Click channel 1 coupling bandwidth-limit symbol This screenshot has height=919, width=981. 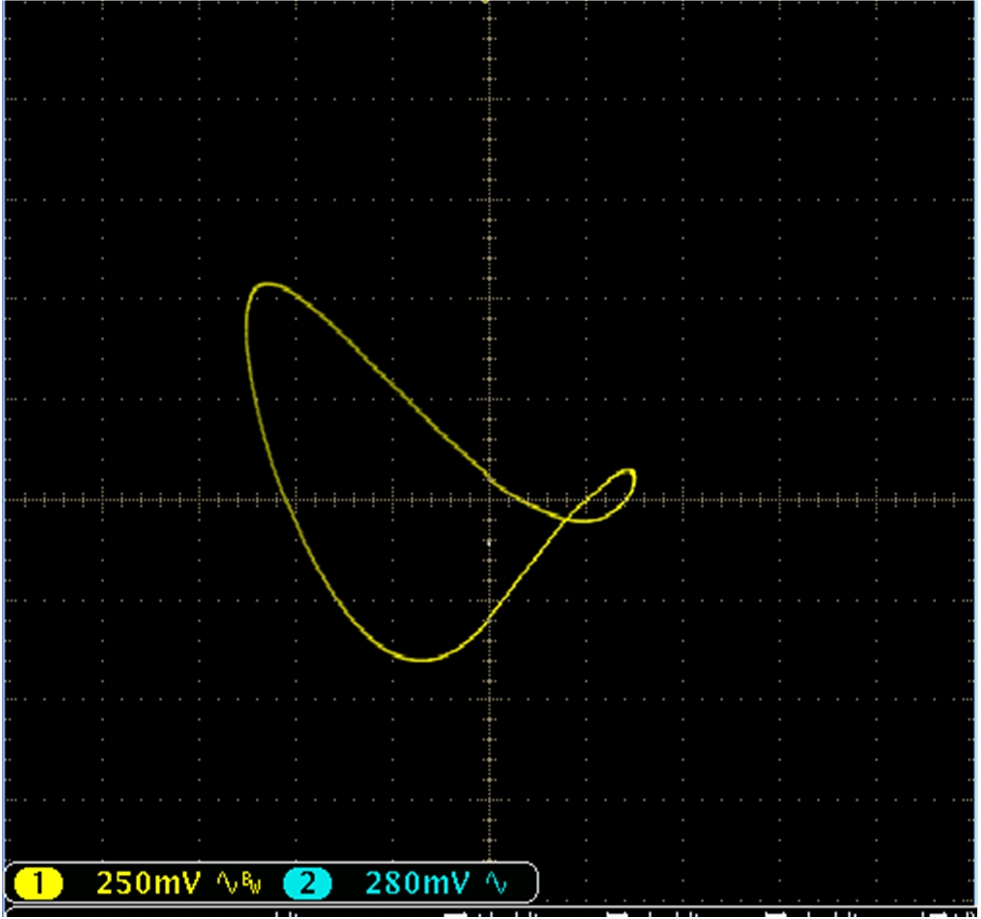(239, 883)
